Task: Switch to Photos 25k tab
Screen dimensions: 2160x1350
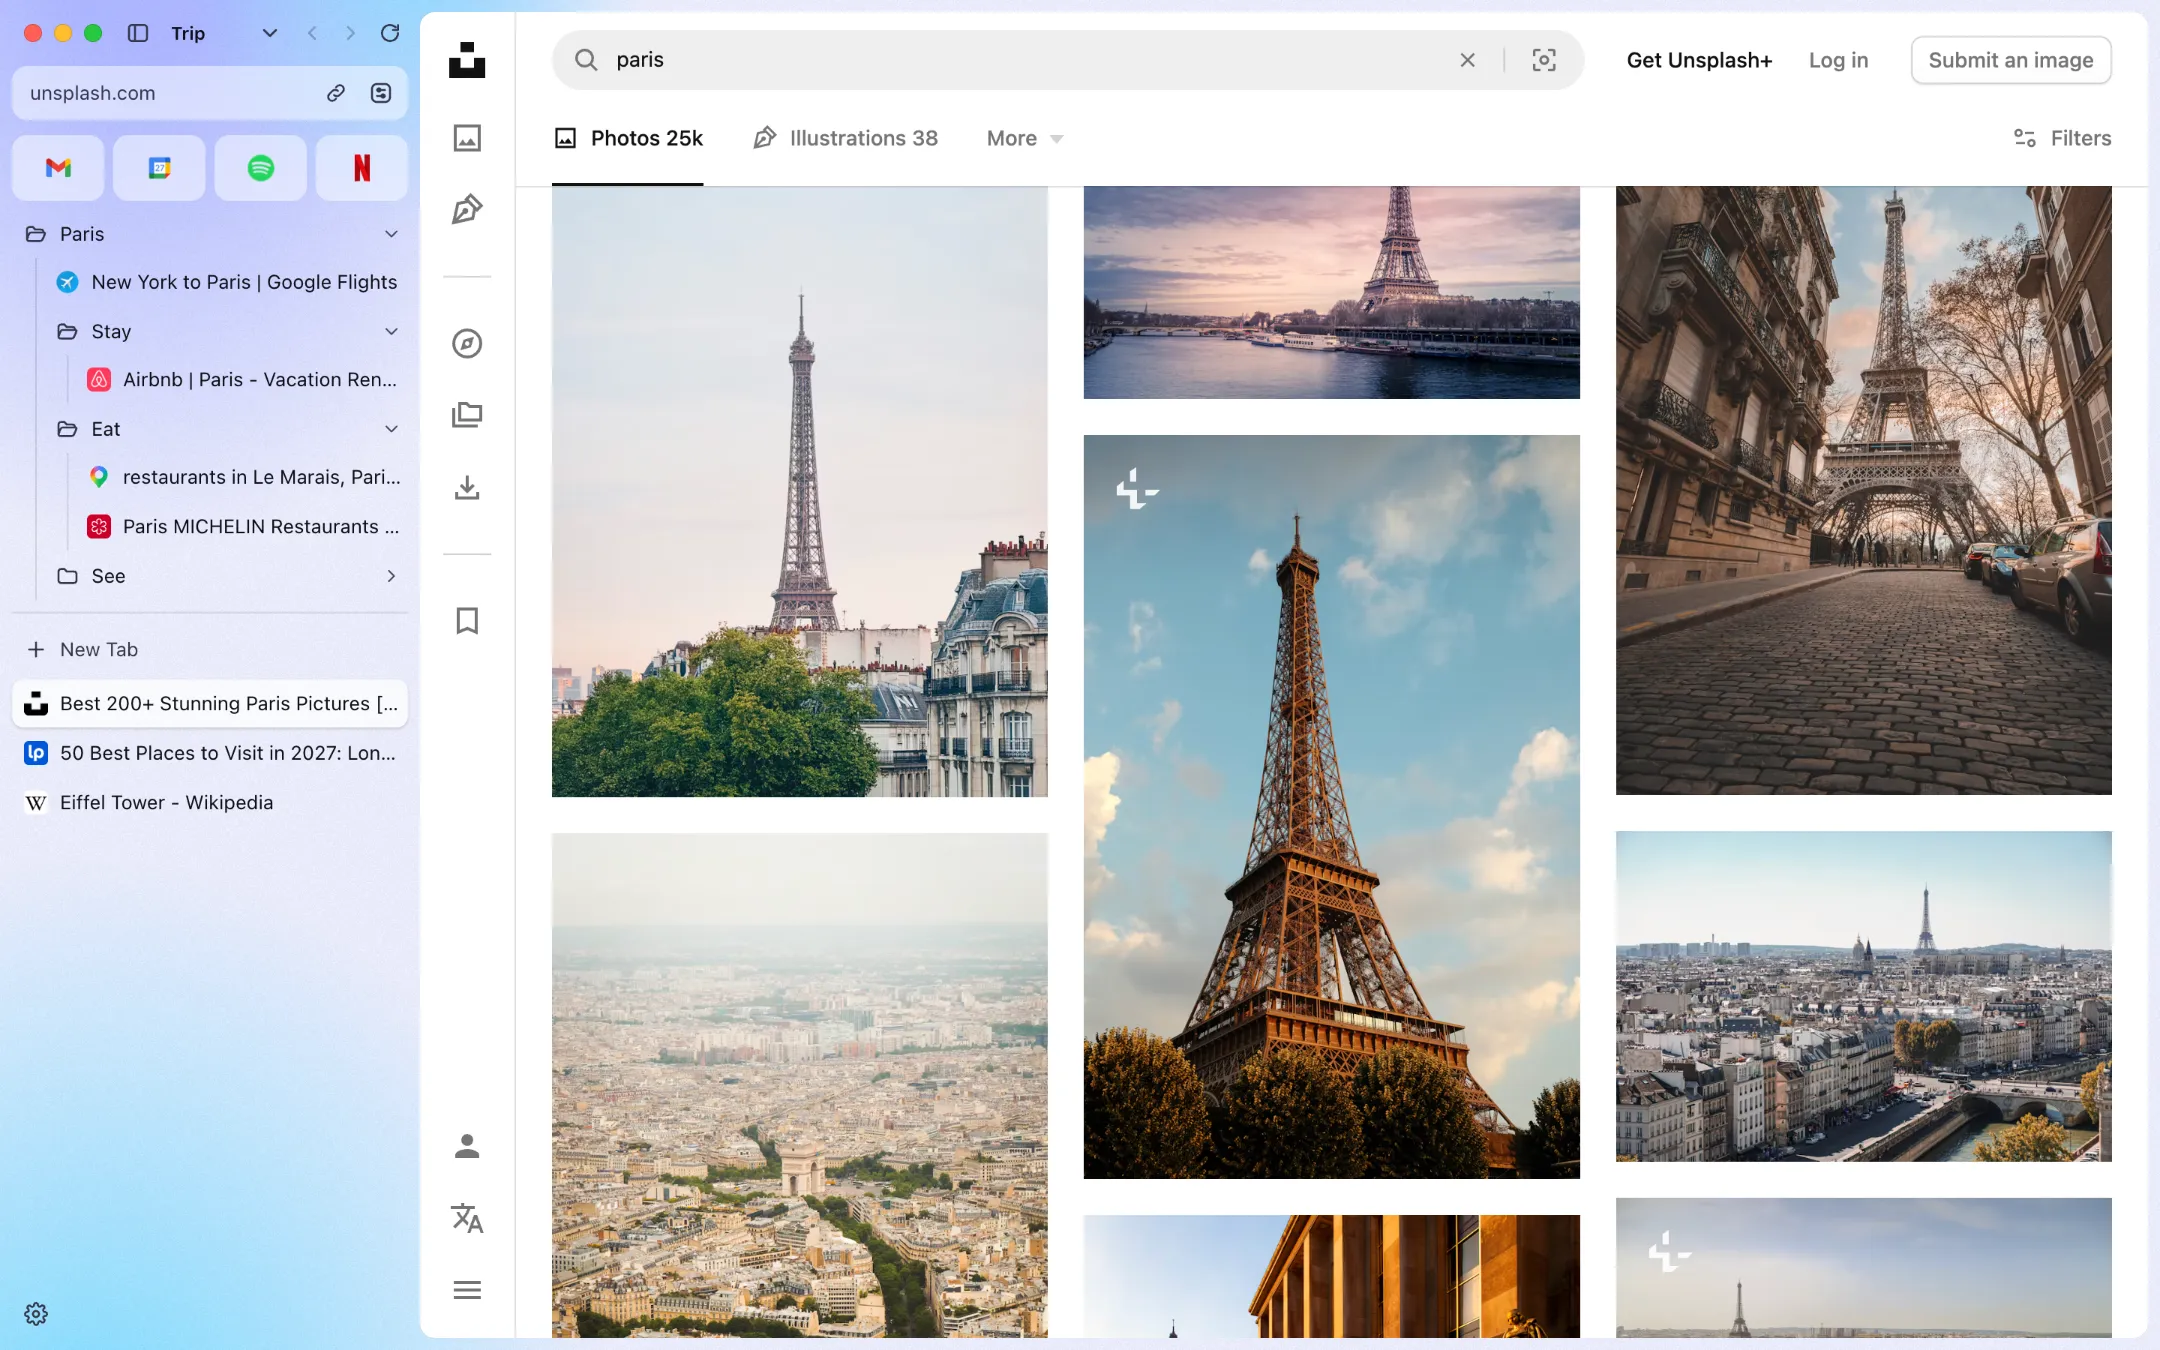Action: 628,138
